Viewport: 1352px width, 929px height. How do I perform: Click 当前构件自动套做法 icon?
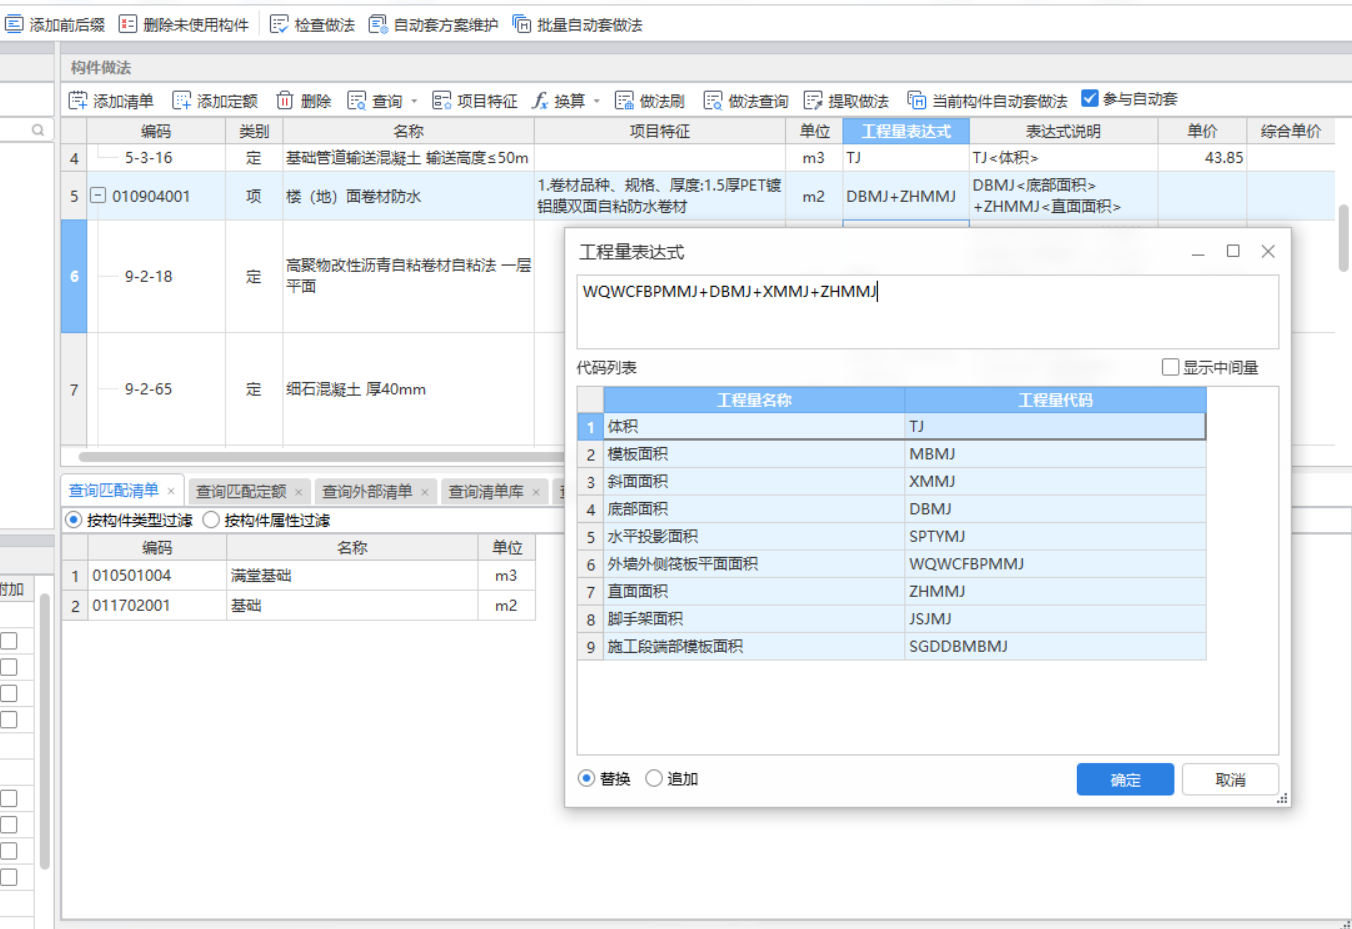(917, 100)
